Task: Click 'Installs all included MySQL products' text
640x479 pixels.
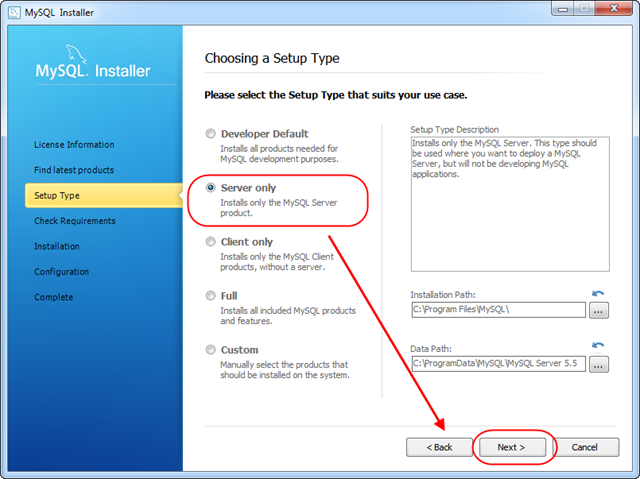Action: pos(288,316)
